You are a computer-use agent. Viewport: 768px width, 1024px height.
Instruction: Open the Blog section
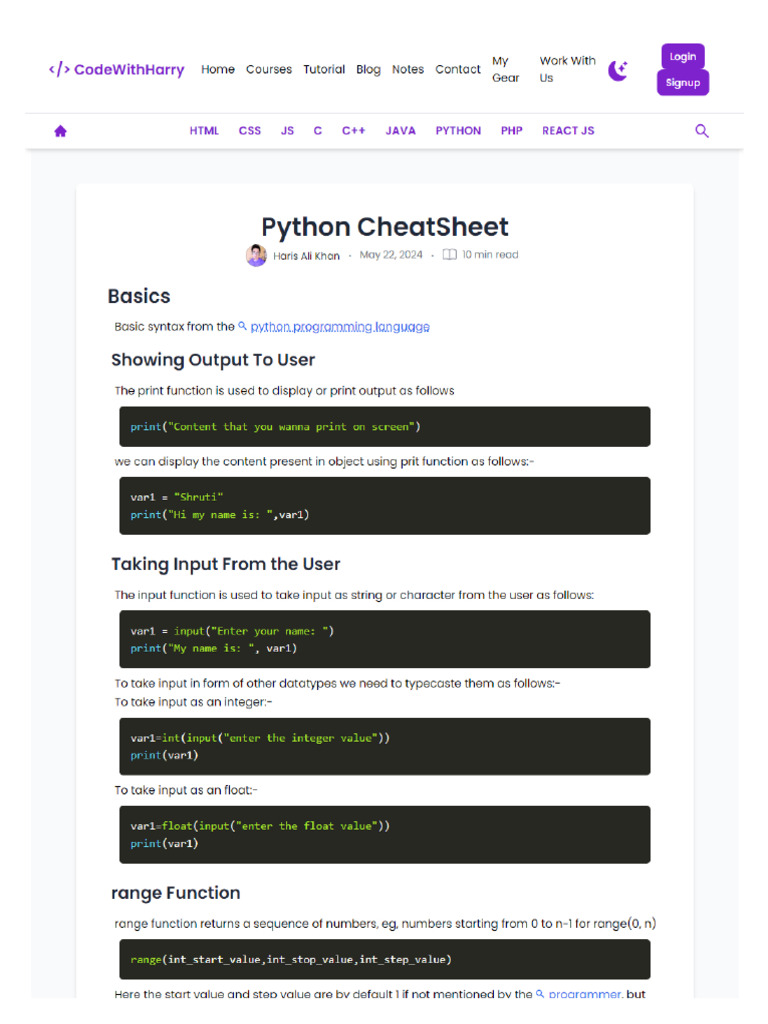click(x=368, y=70)
